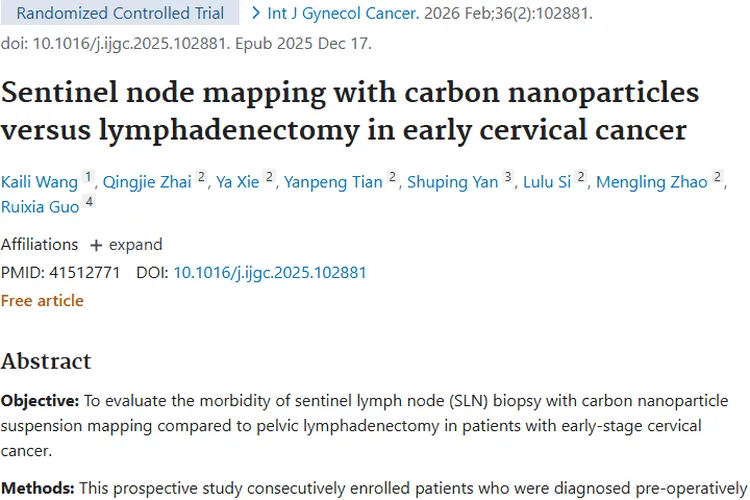Image resolution: width=750 pixels, height=500 pixels.
Task: Click author Ruixia Guo
Action: tap(39, 207)
